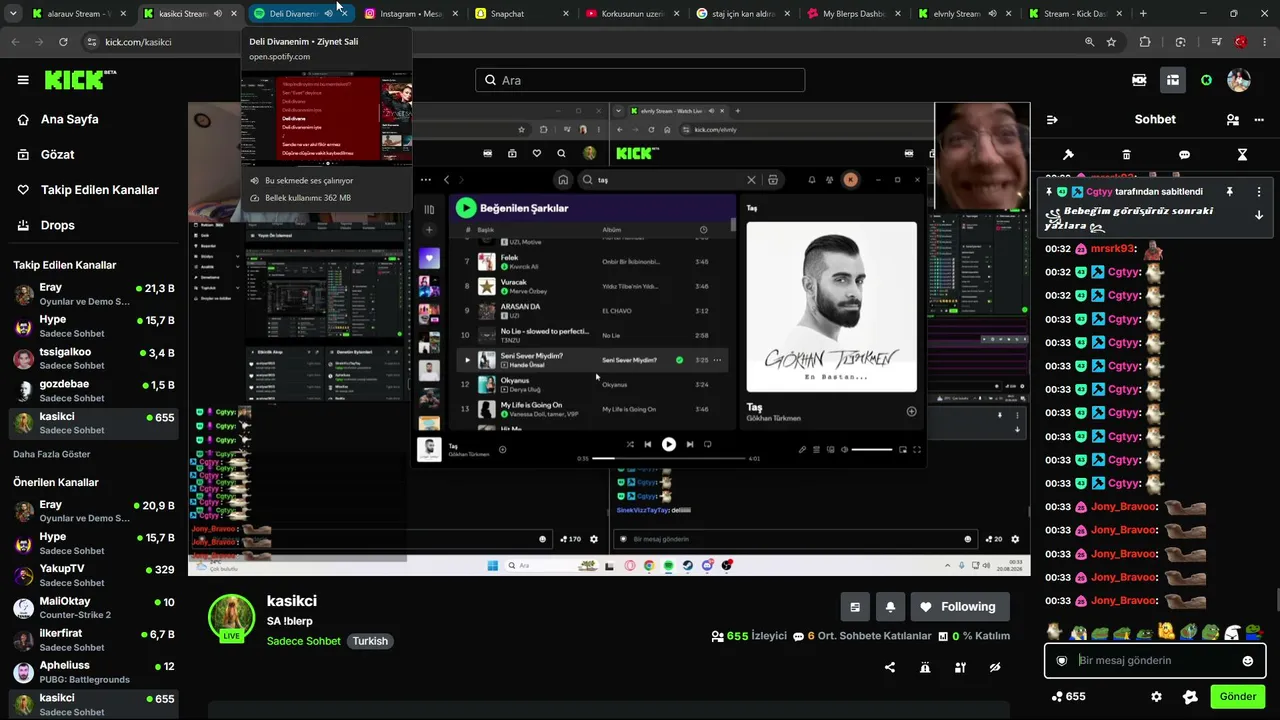Screen dimensions: 1280x720
Task: Open the browser extensions puzzle icon
Action: (1145, 42)
